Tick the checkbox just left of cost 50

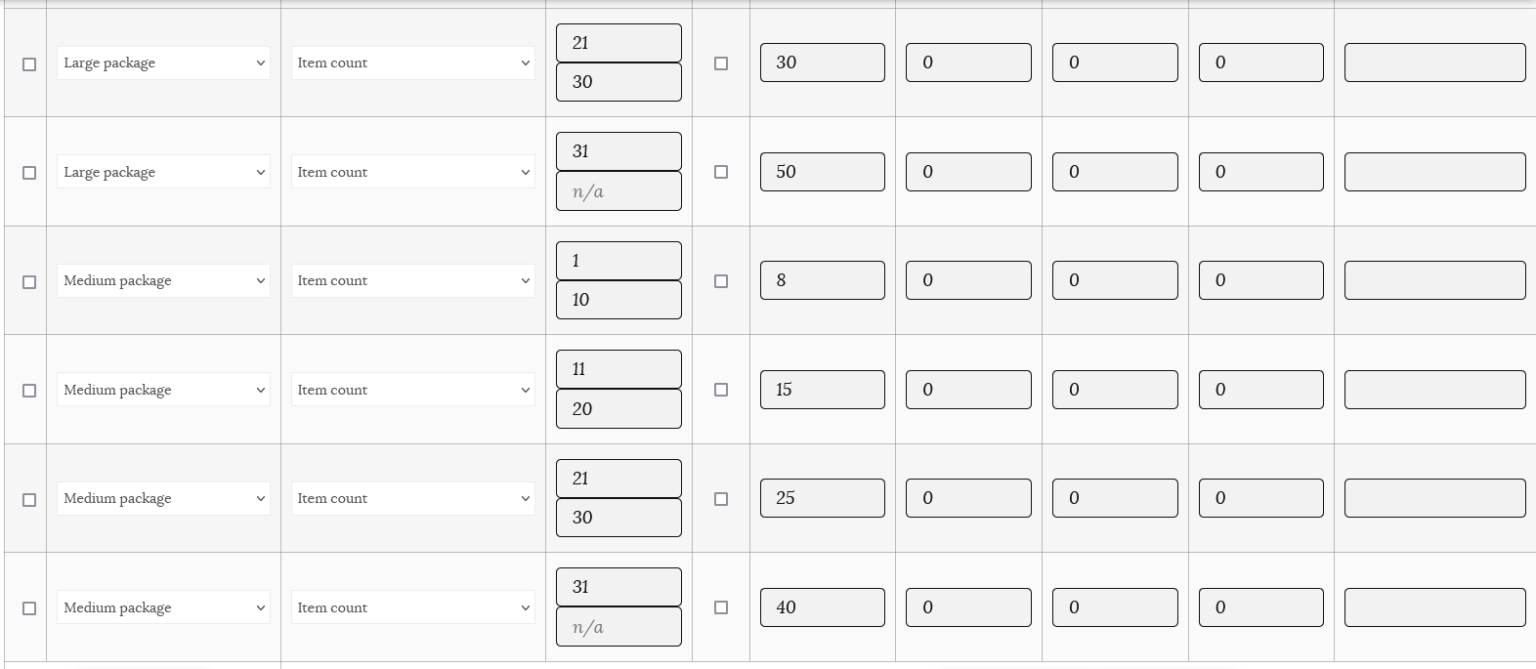click(x=720, y=172)
